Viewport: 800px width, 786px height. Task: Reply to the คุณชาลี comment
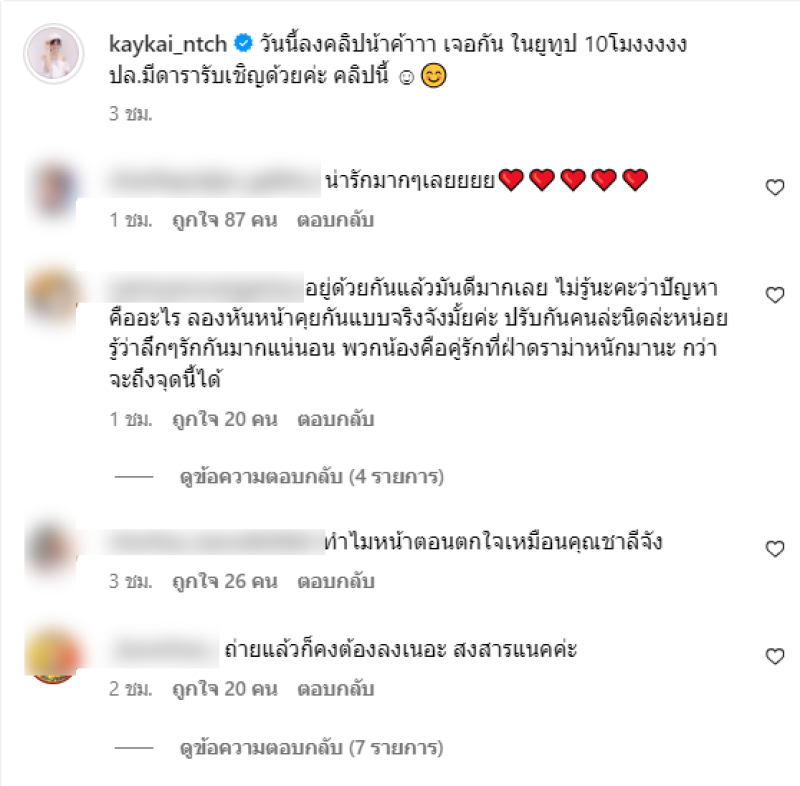coord(336,581)
